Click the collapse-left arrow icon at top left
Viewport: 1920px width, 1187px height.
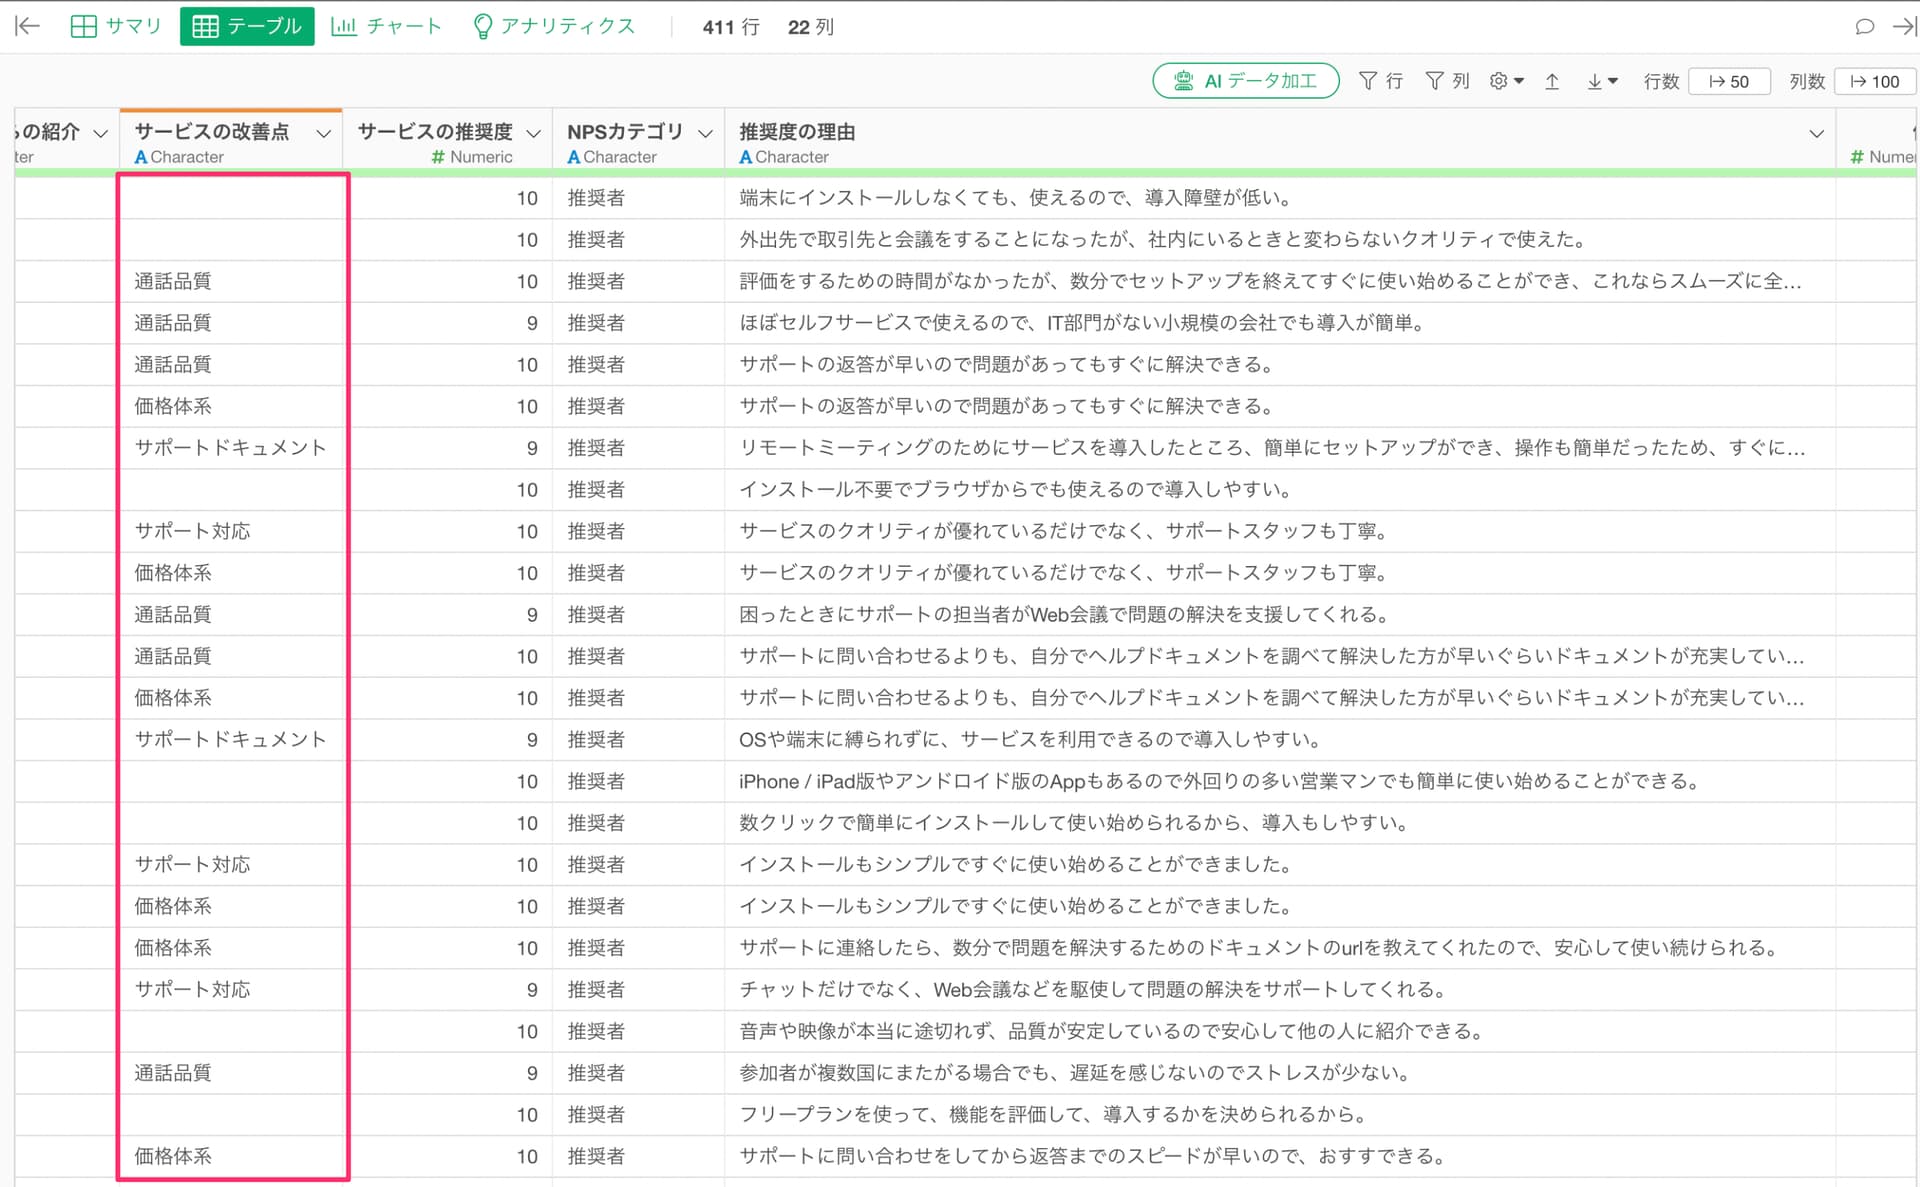27,26
